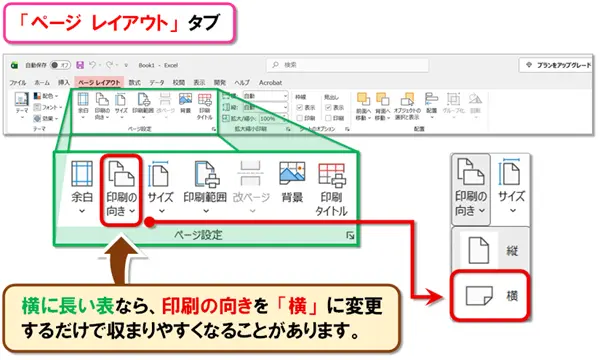This screenshot has height=360, width=600.
Task: Click the Redo arrow icon in title bar
Action: (109, 65)
